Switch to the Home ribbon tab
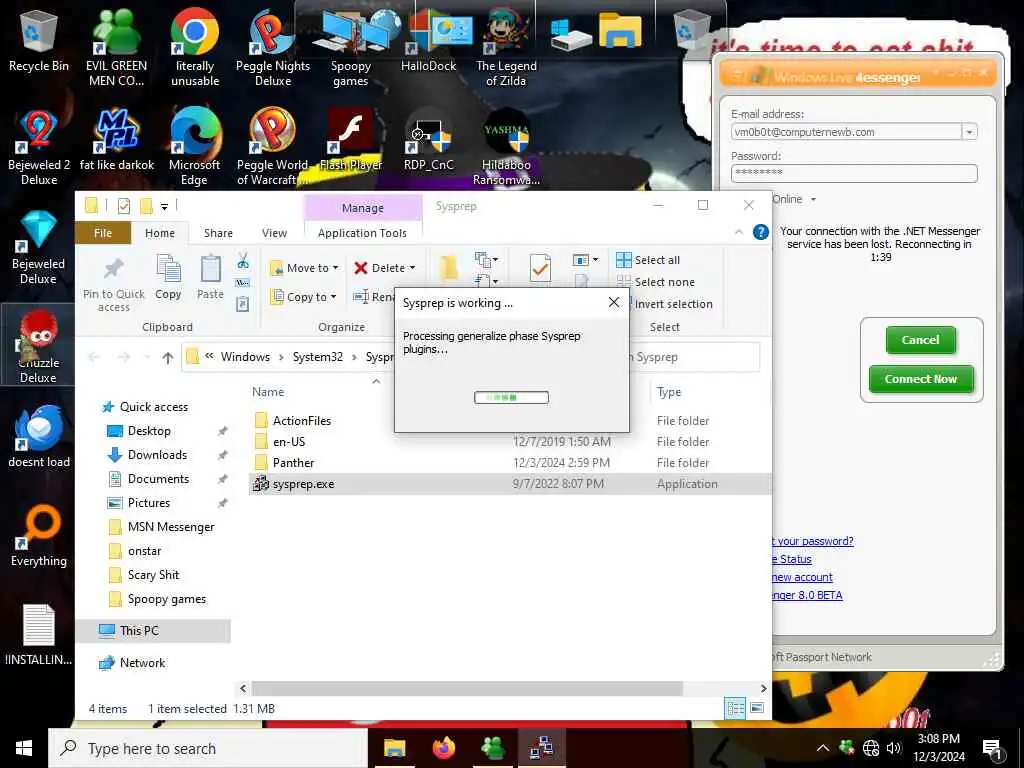Viewport: 1024px width, 768px height. pyautogui.click(x=160, y=233)
